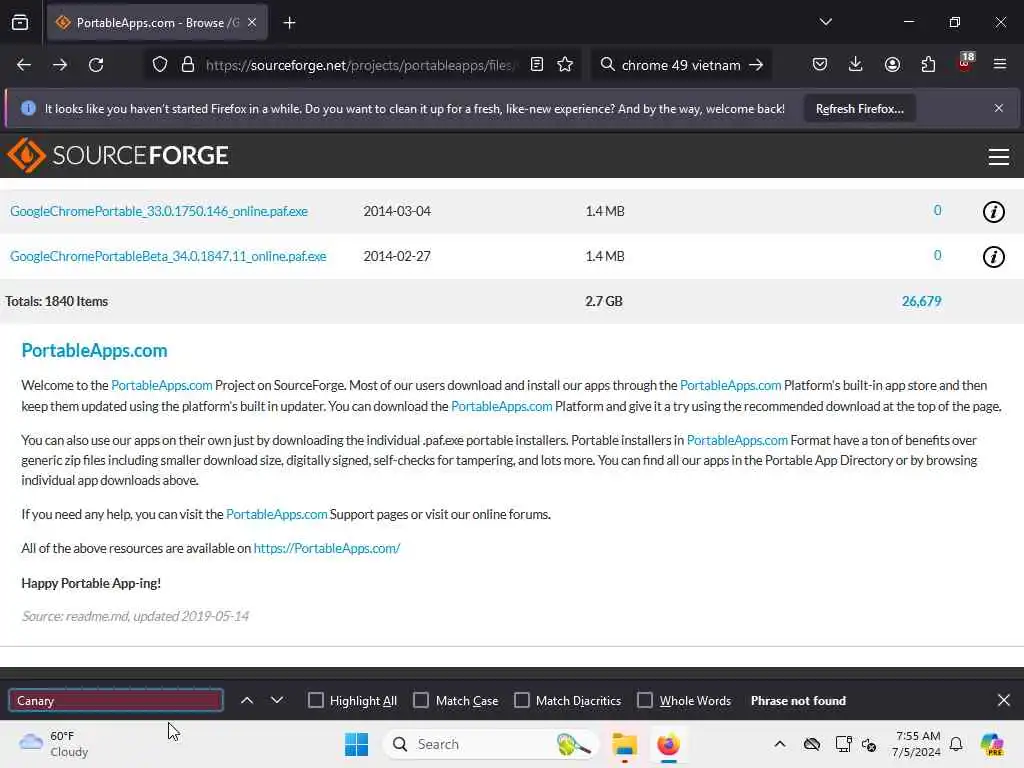Focus the chrome 49 vietnam search box

(679, 65)
